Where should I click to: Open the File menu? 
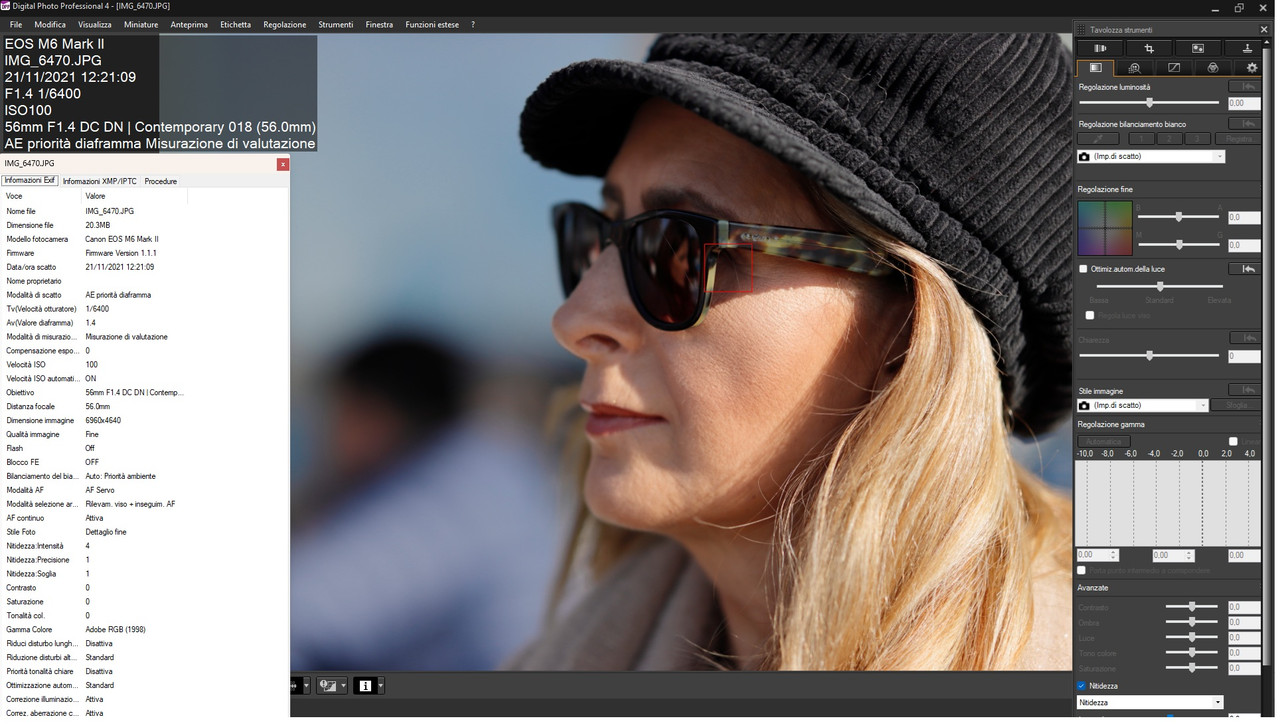click(16, 24)
